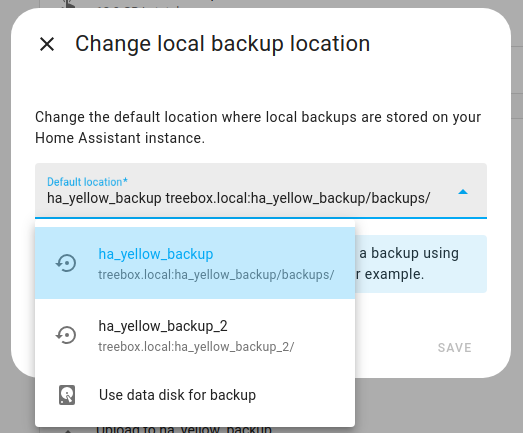Click the blue info box about backups
The height and width of the screenshot is (433, 523).
click(x=420, y=264)
